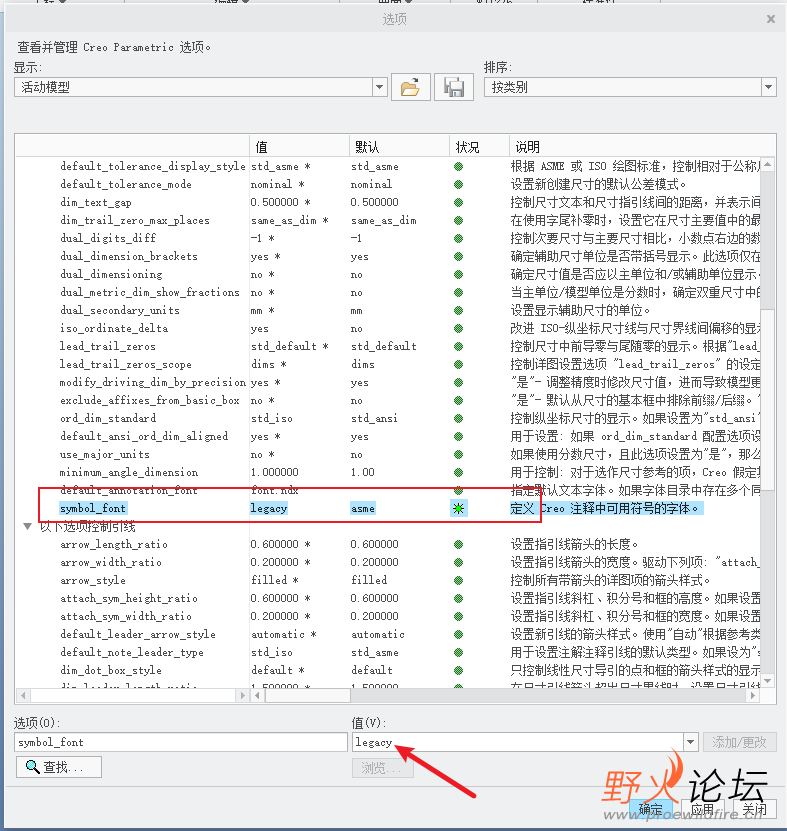
Task: Click the 应用 apply button
Action: pos(703,809)
